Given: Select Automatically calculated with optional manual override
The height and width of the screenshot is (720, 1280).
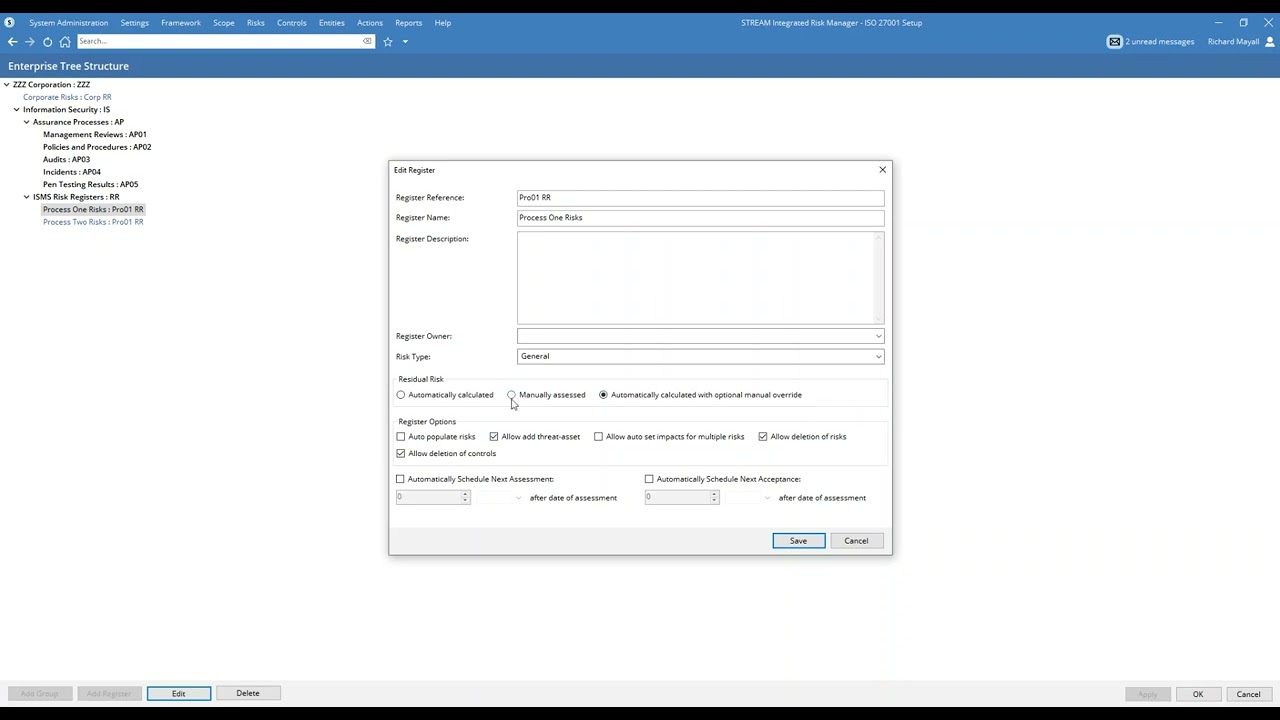Looking at the screenshot, I should point(603,395).
